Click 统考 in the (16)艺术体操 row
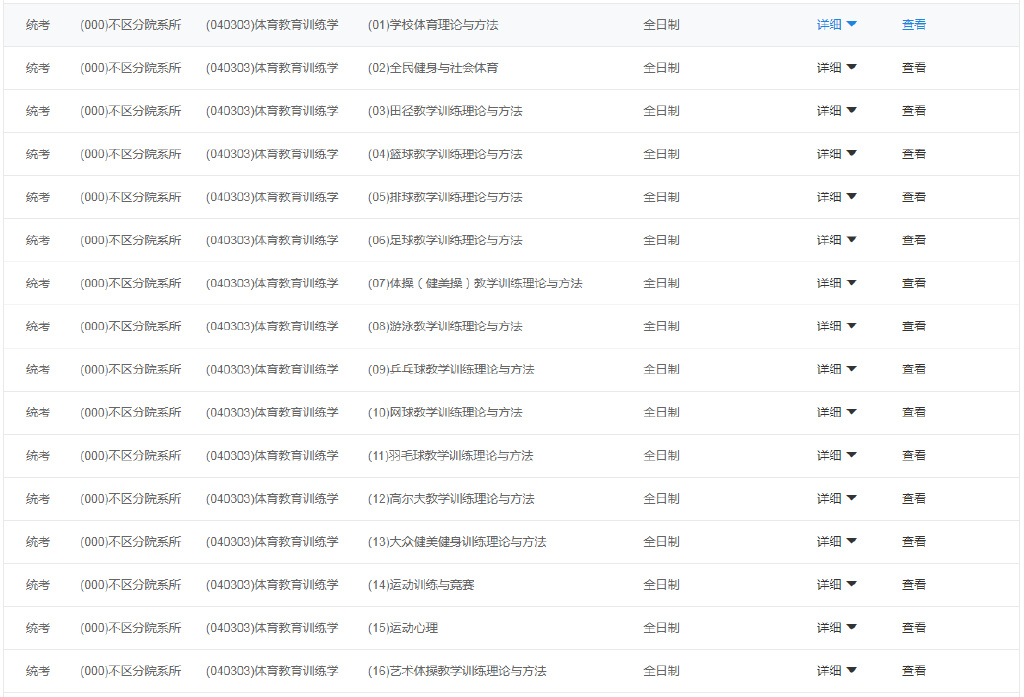The width and height of the screenshot is (1024, 697). (38, 672)
